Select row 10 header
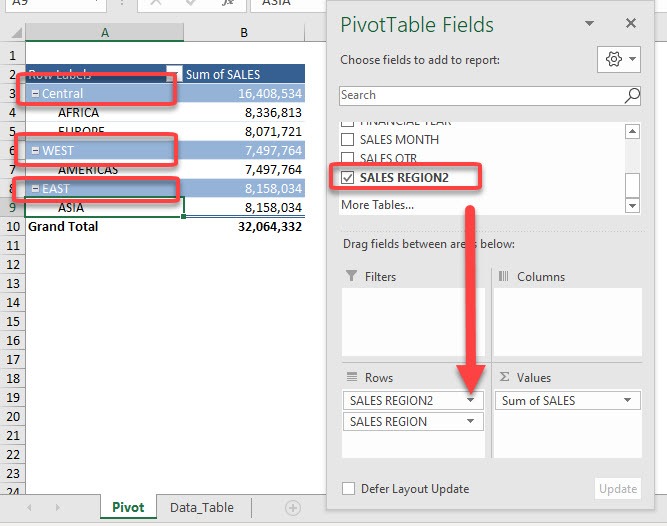 pyautogui.click(x=13, y=227)
